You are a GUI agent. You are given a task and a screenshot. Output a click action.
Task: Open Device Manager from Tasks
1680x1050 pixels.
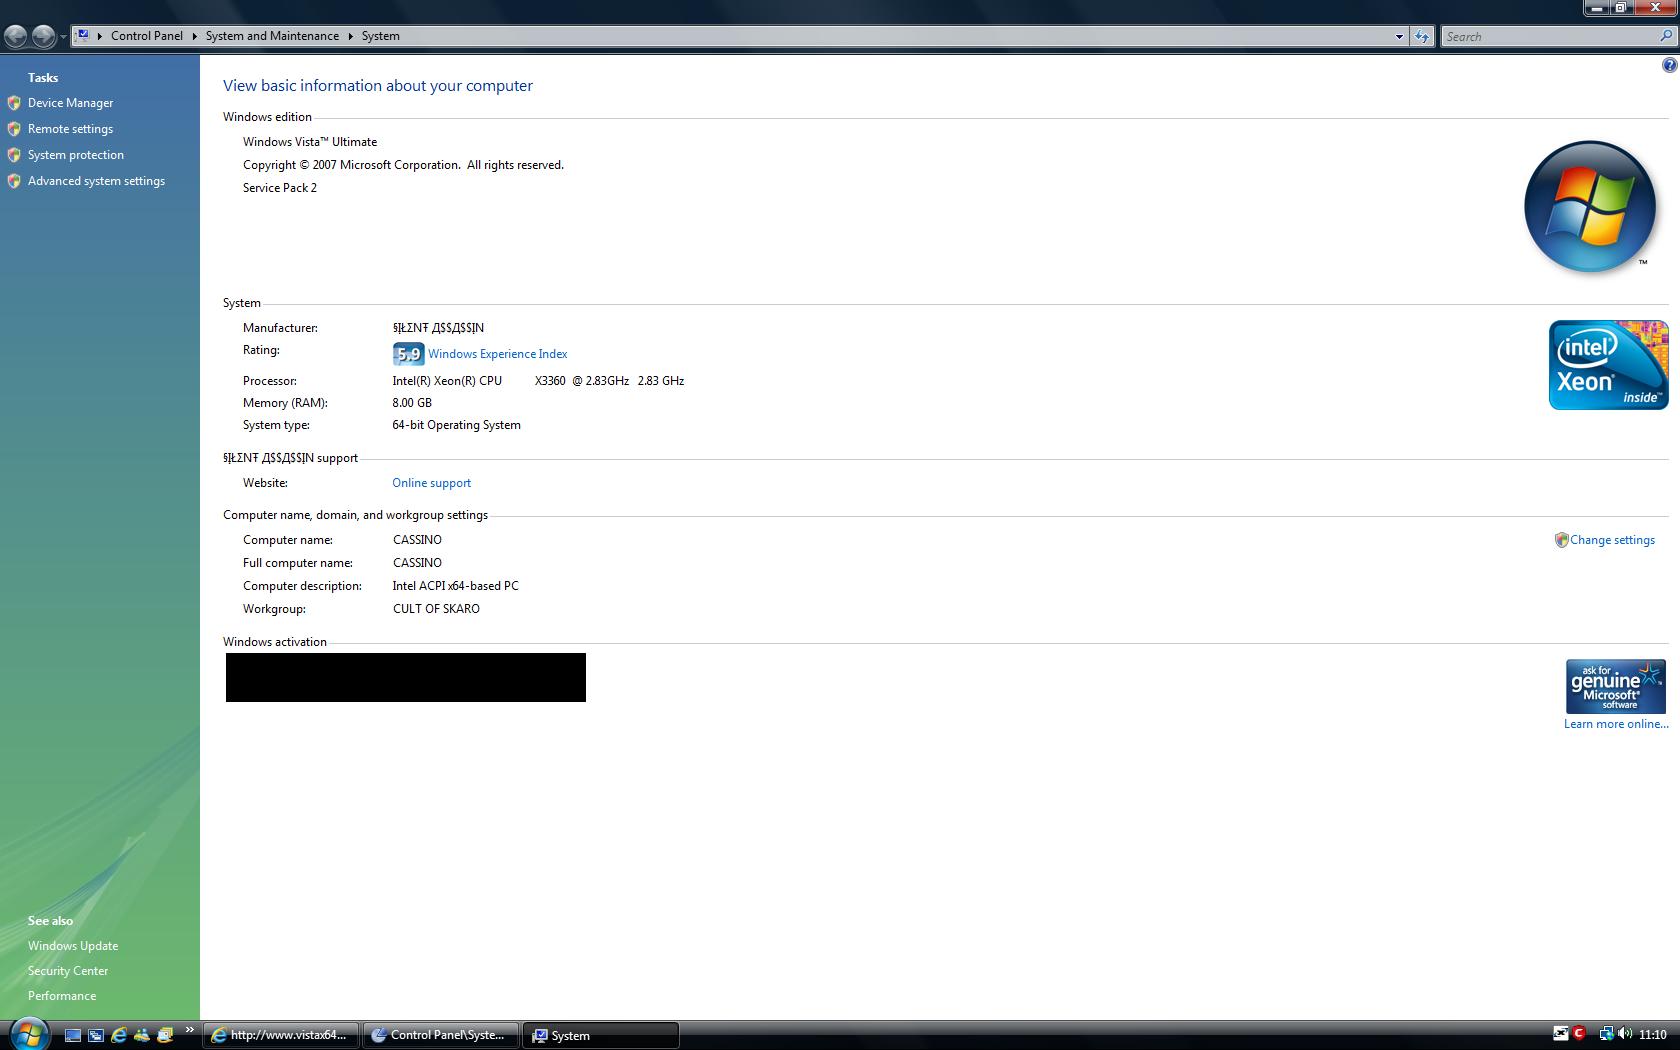point(70,103)
